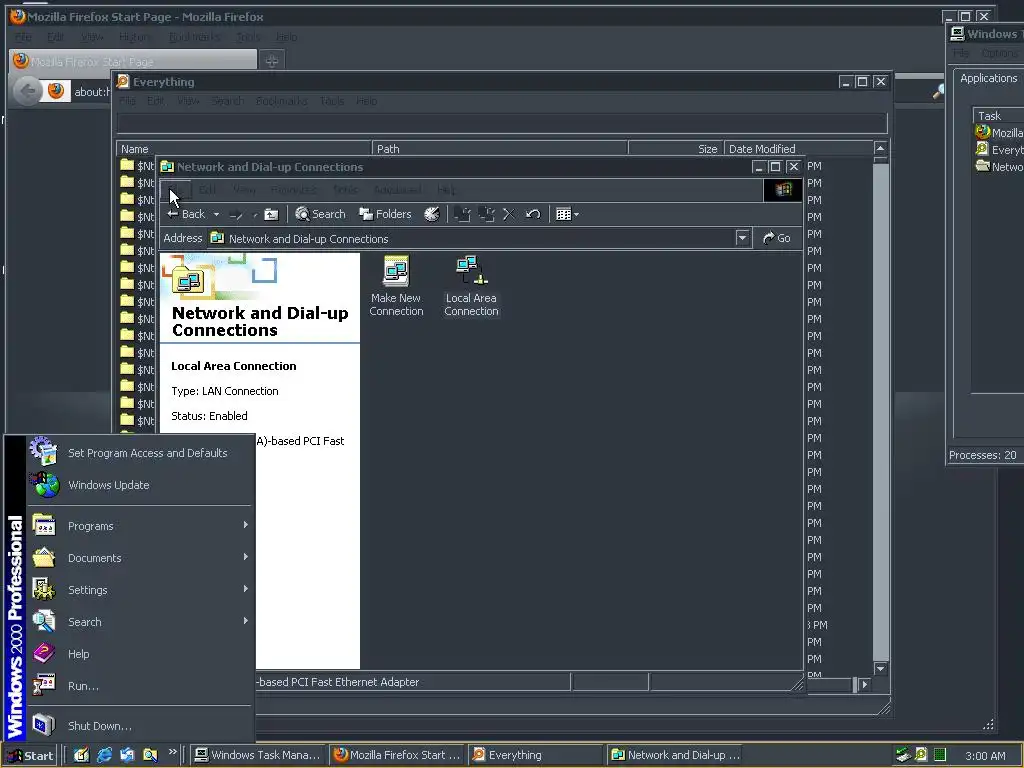Click the Task column header in Task Manager
Screen dimensions: 1024x768
(x=998, y=116)
